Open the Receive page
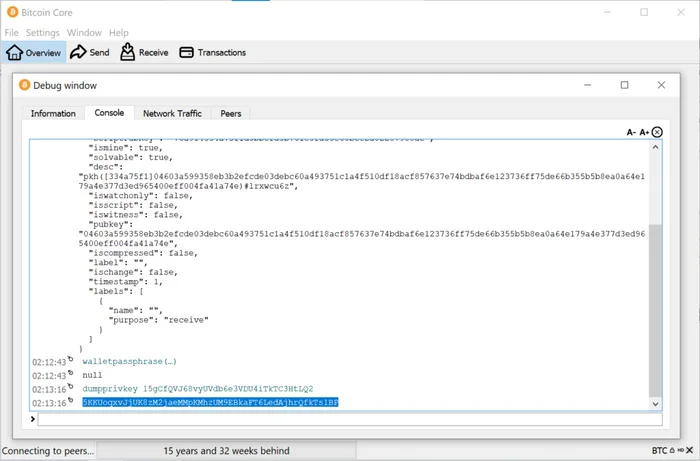Screen dimensions: 700x461 coord(144,52)
